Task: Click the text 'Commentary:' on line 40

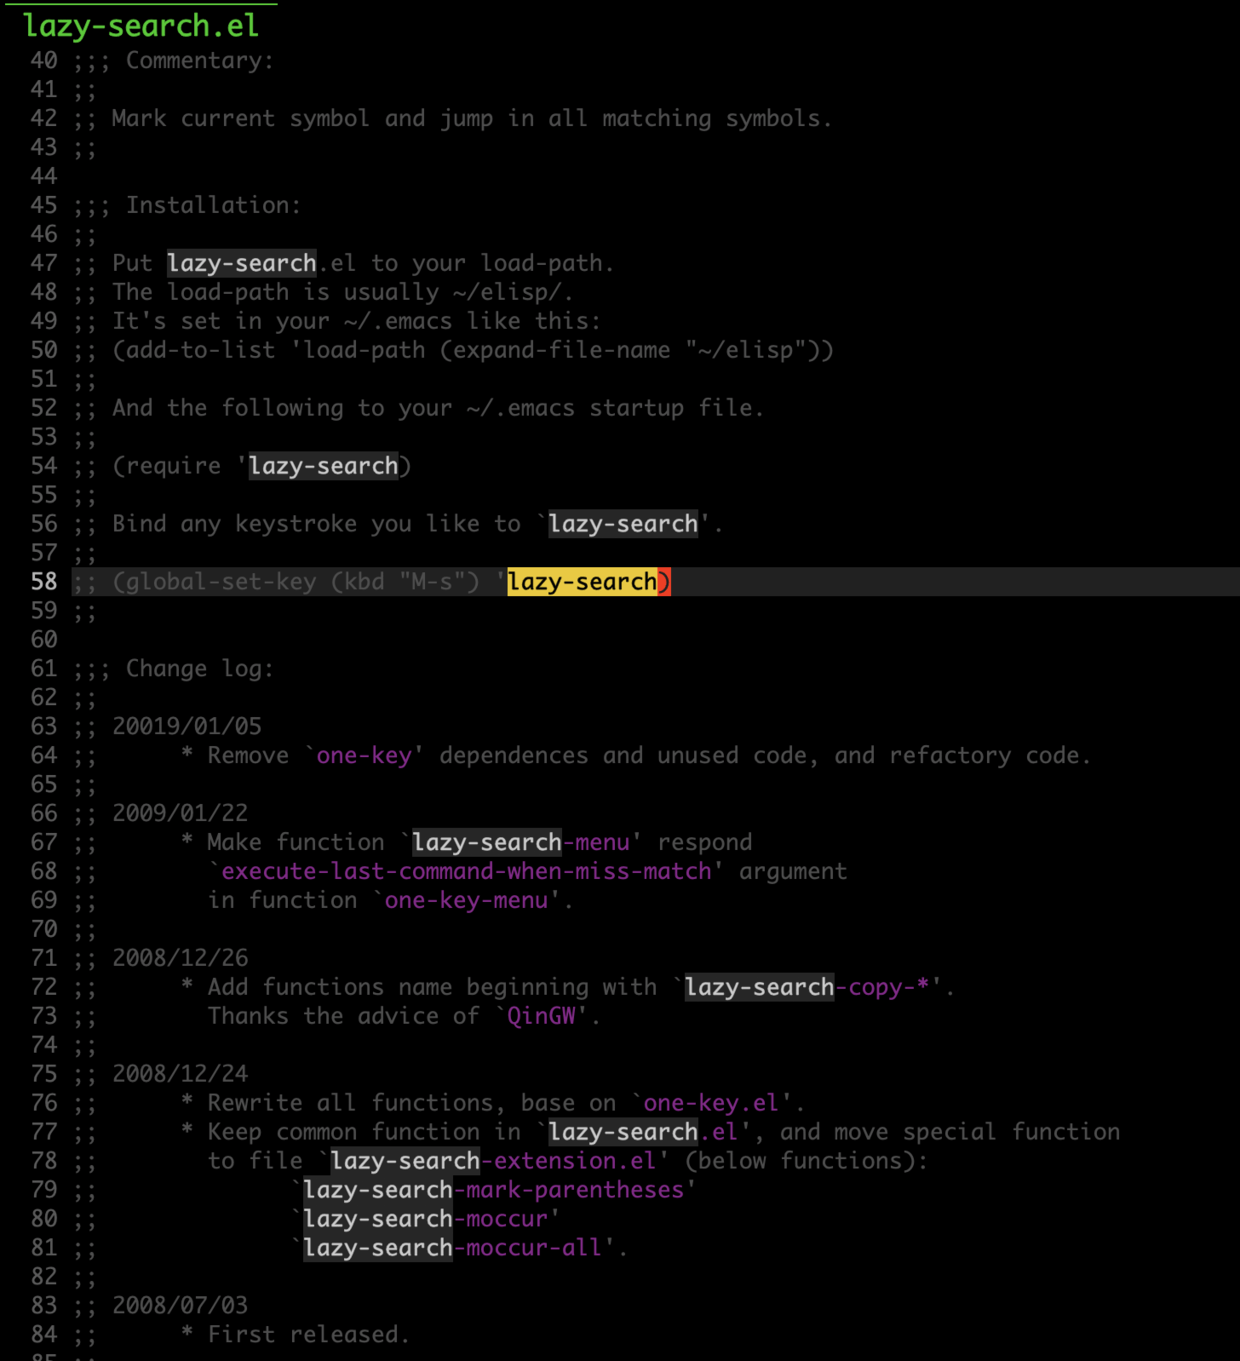Action: point(200,61)
